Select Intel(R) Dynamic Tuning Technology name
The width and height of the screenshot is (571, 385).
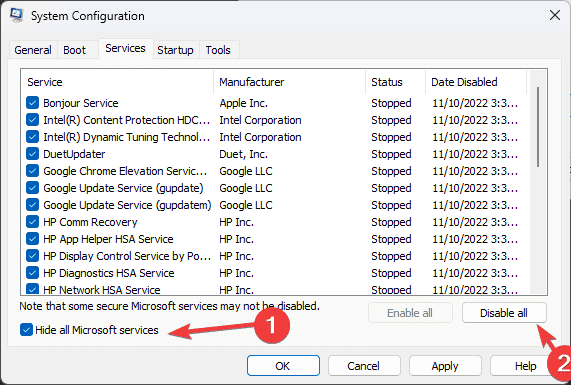tap(127, 137)
